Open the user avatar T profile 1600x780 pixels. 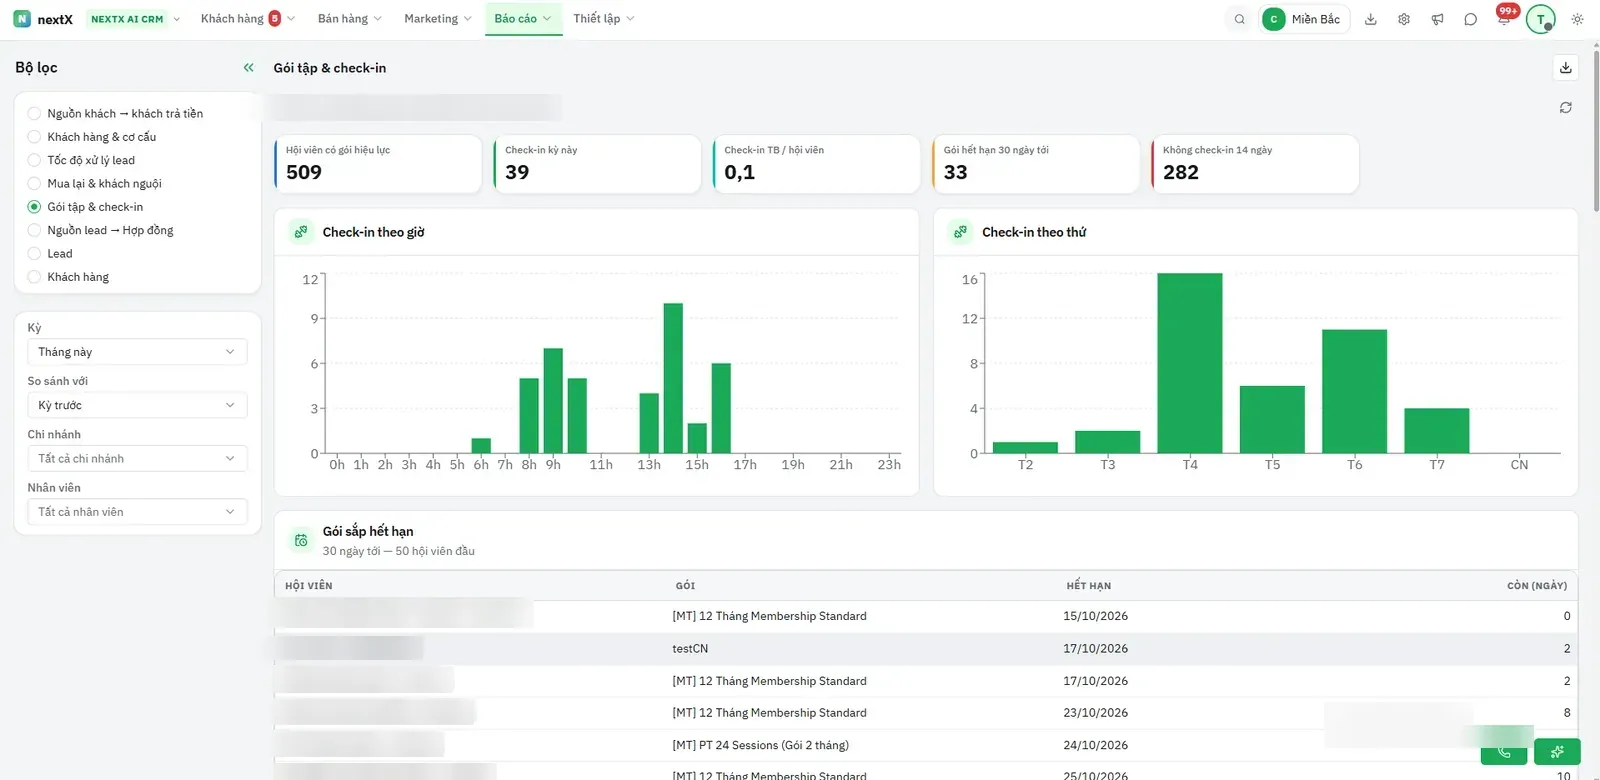click(x=1541, y=19)
